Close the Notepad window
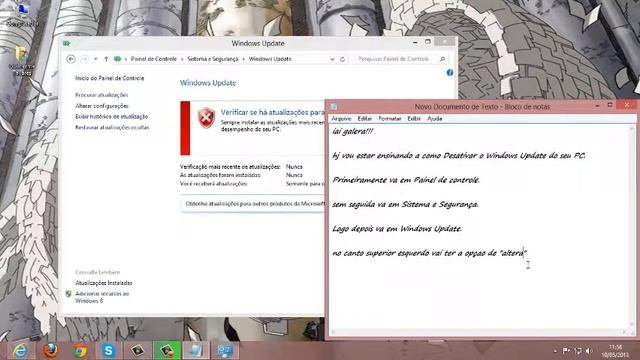This screenshot has width=640, height=360. coord(627,105)
